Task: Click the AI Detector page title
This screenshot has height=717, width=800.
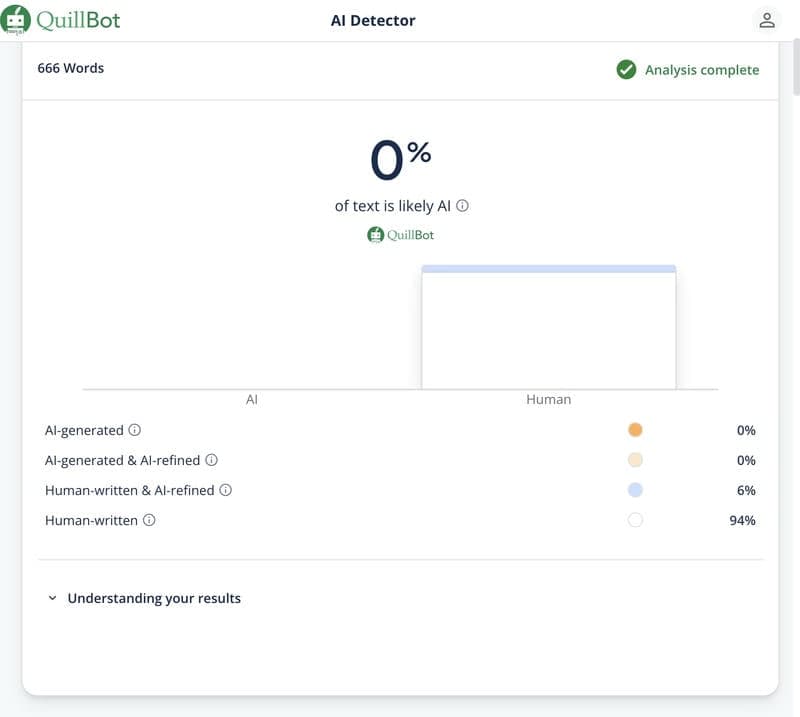Action: coord(373,20)
